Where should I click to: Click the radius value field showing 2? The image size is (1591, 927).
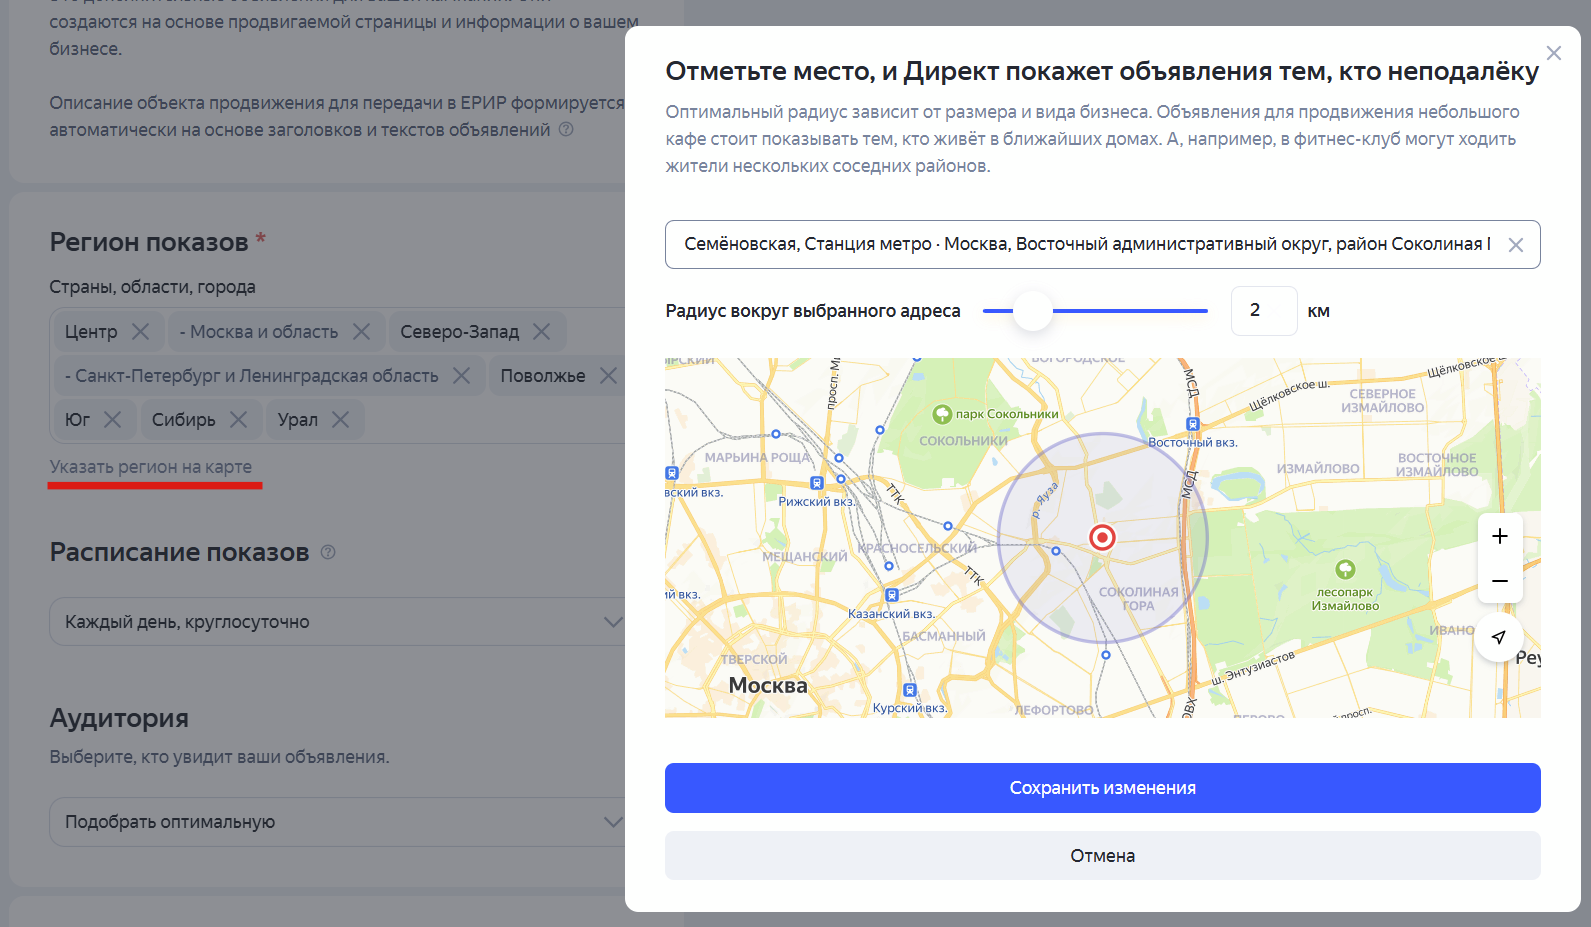[x=1264, y=311]
